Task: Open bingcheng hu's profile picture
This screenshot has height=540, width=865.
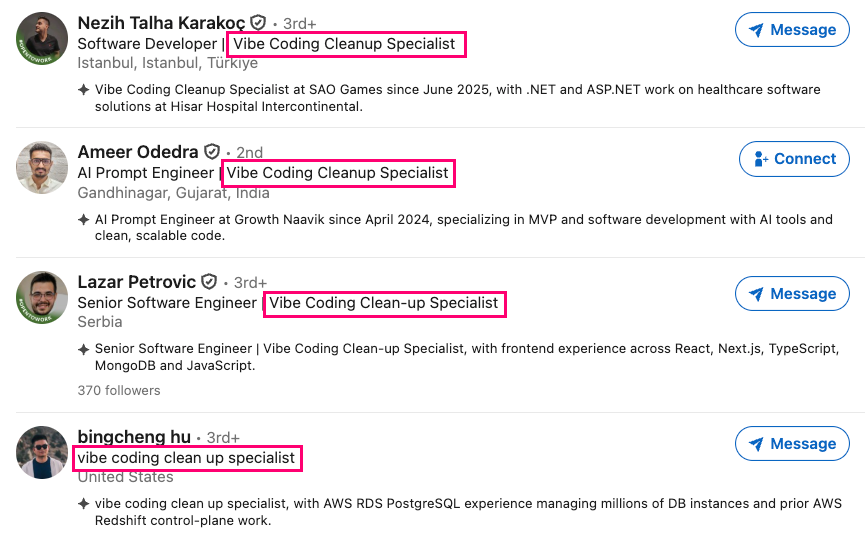Action: pos(42,452)
